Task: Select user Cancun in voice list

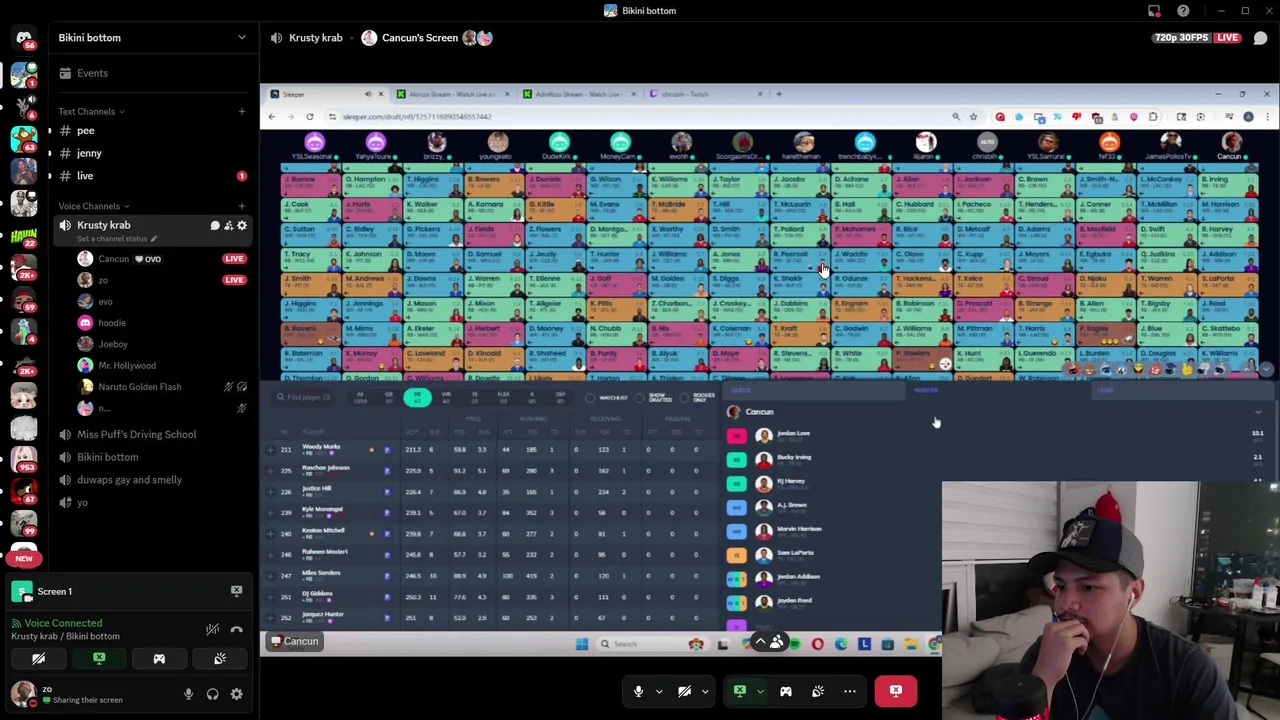Action: coord(113,259)
